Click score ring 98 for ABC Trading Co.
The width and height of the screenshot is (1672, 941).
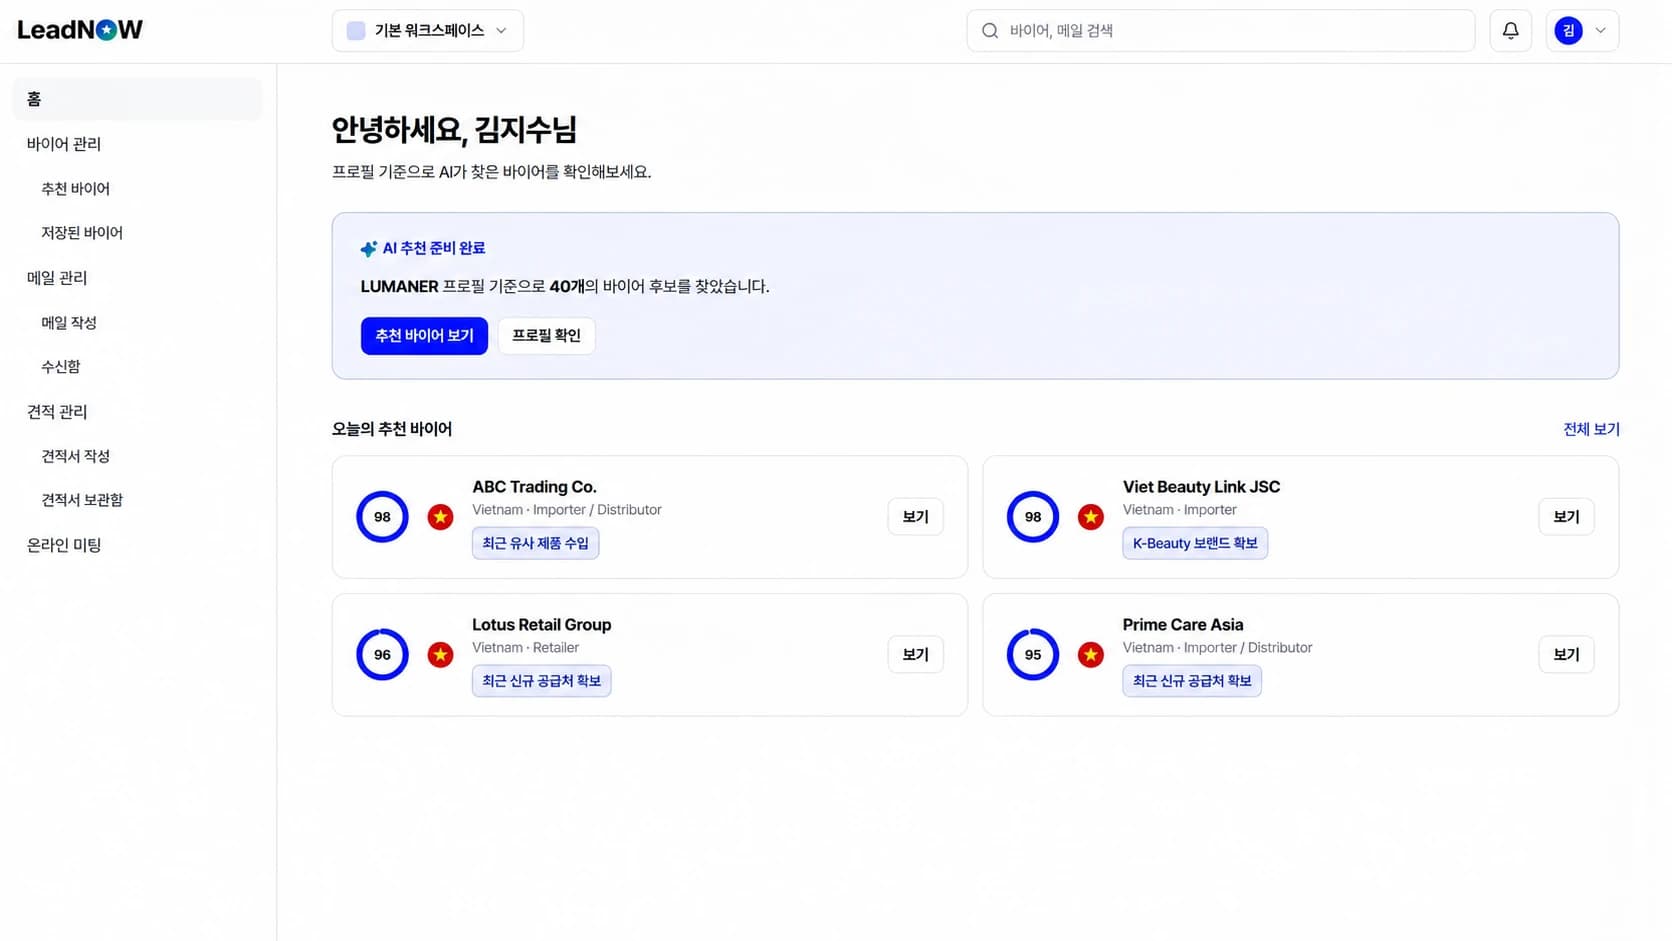tap(382, 517)
